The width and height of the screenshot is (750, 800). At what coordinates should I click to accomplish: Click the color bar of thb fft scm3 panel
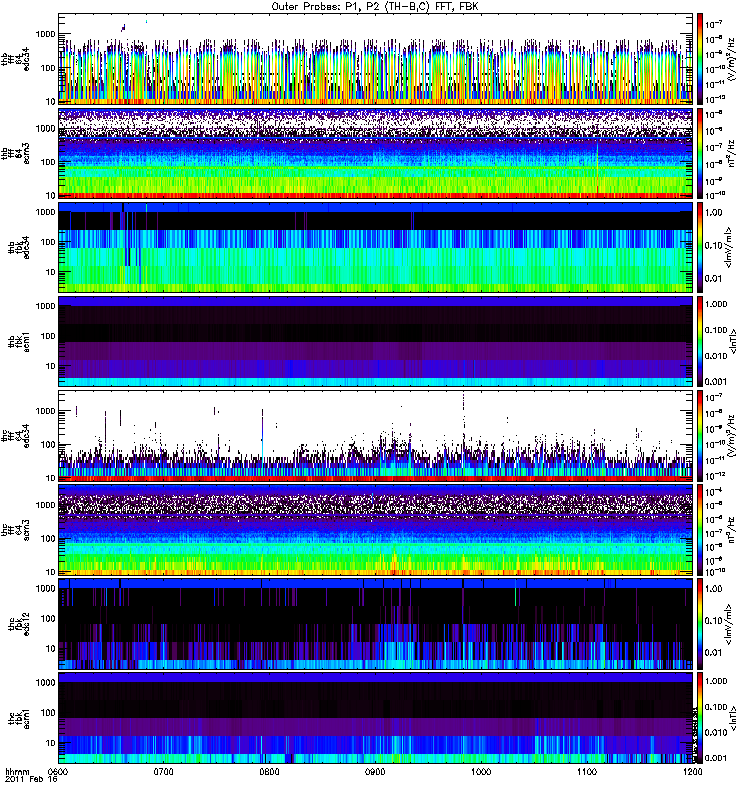[x=700, y=152]
